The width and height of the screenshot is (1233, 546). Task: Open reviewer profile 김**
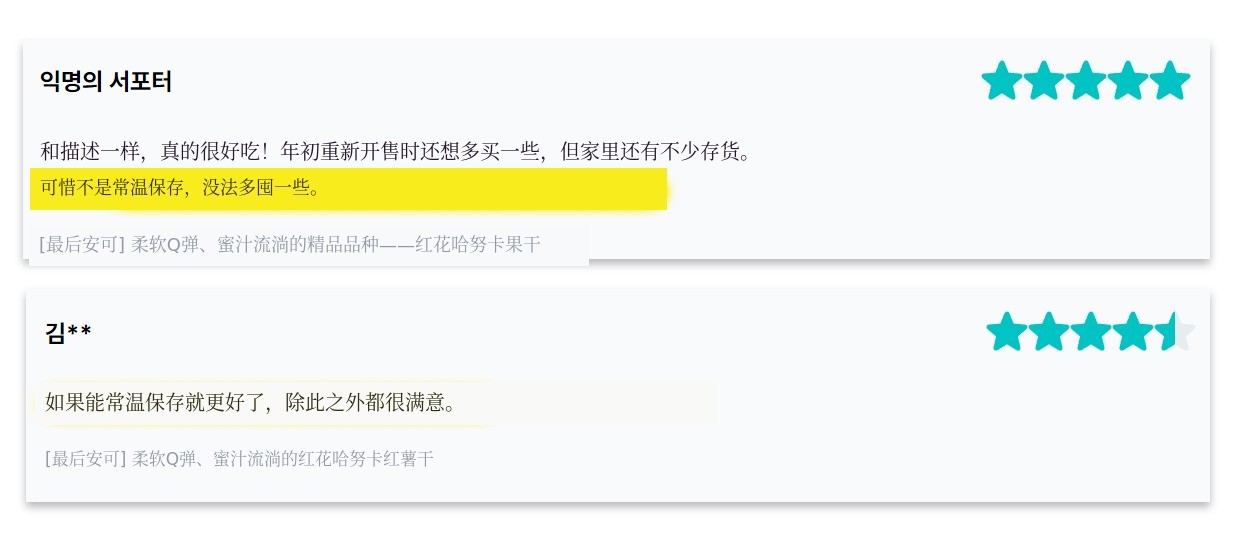[68, 333]
